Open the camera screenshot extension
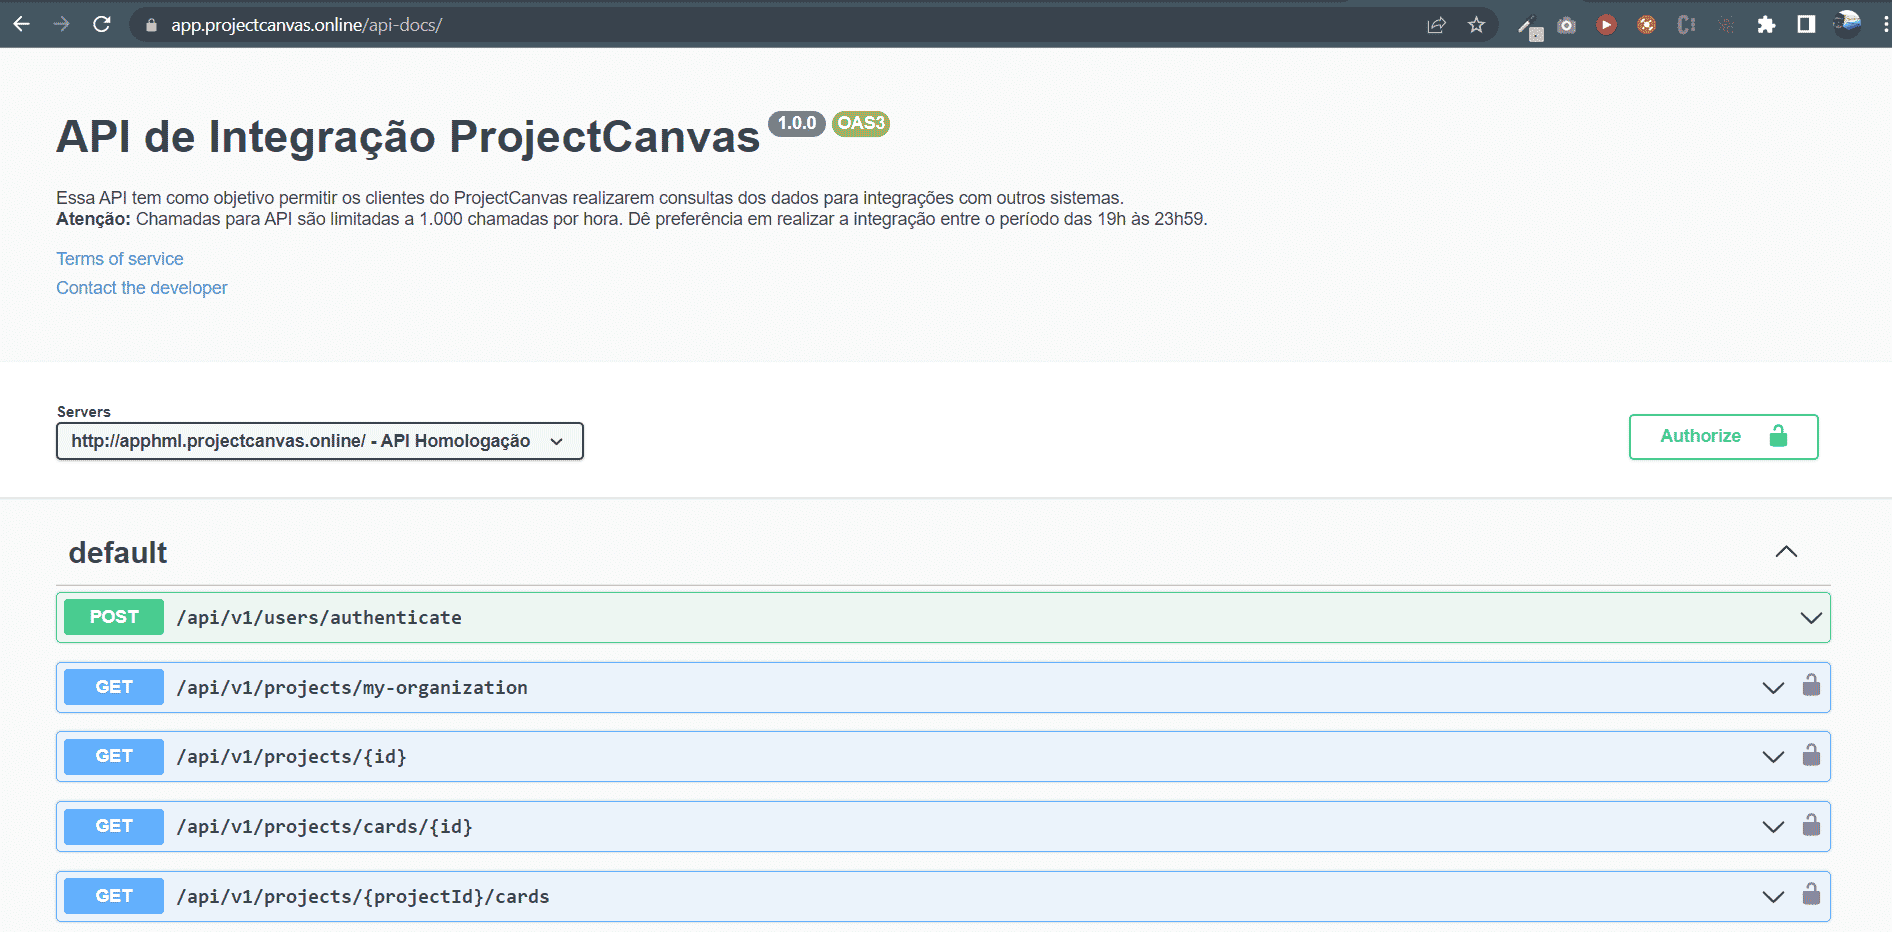 click(x=1567, y=25)
